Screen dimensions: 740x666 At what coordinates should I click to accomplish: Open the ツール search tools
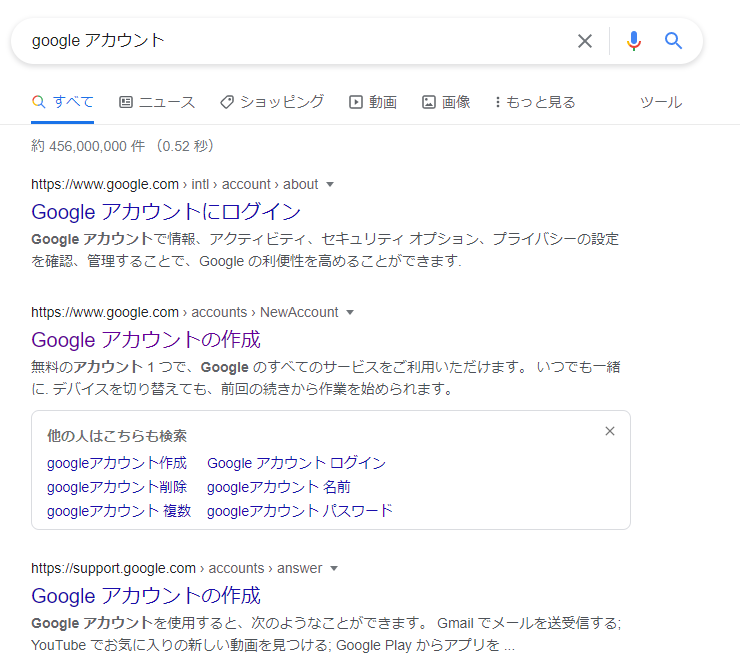[x=661, y=102]
